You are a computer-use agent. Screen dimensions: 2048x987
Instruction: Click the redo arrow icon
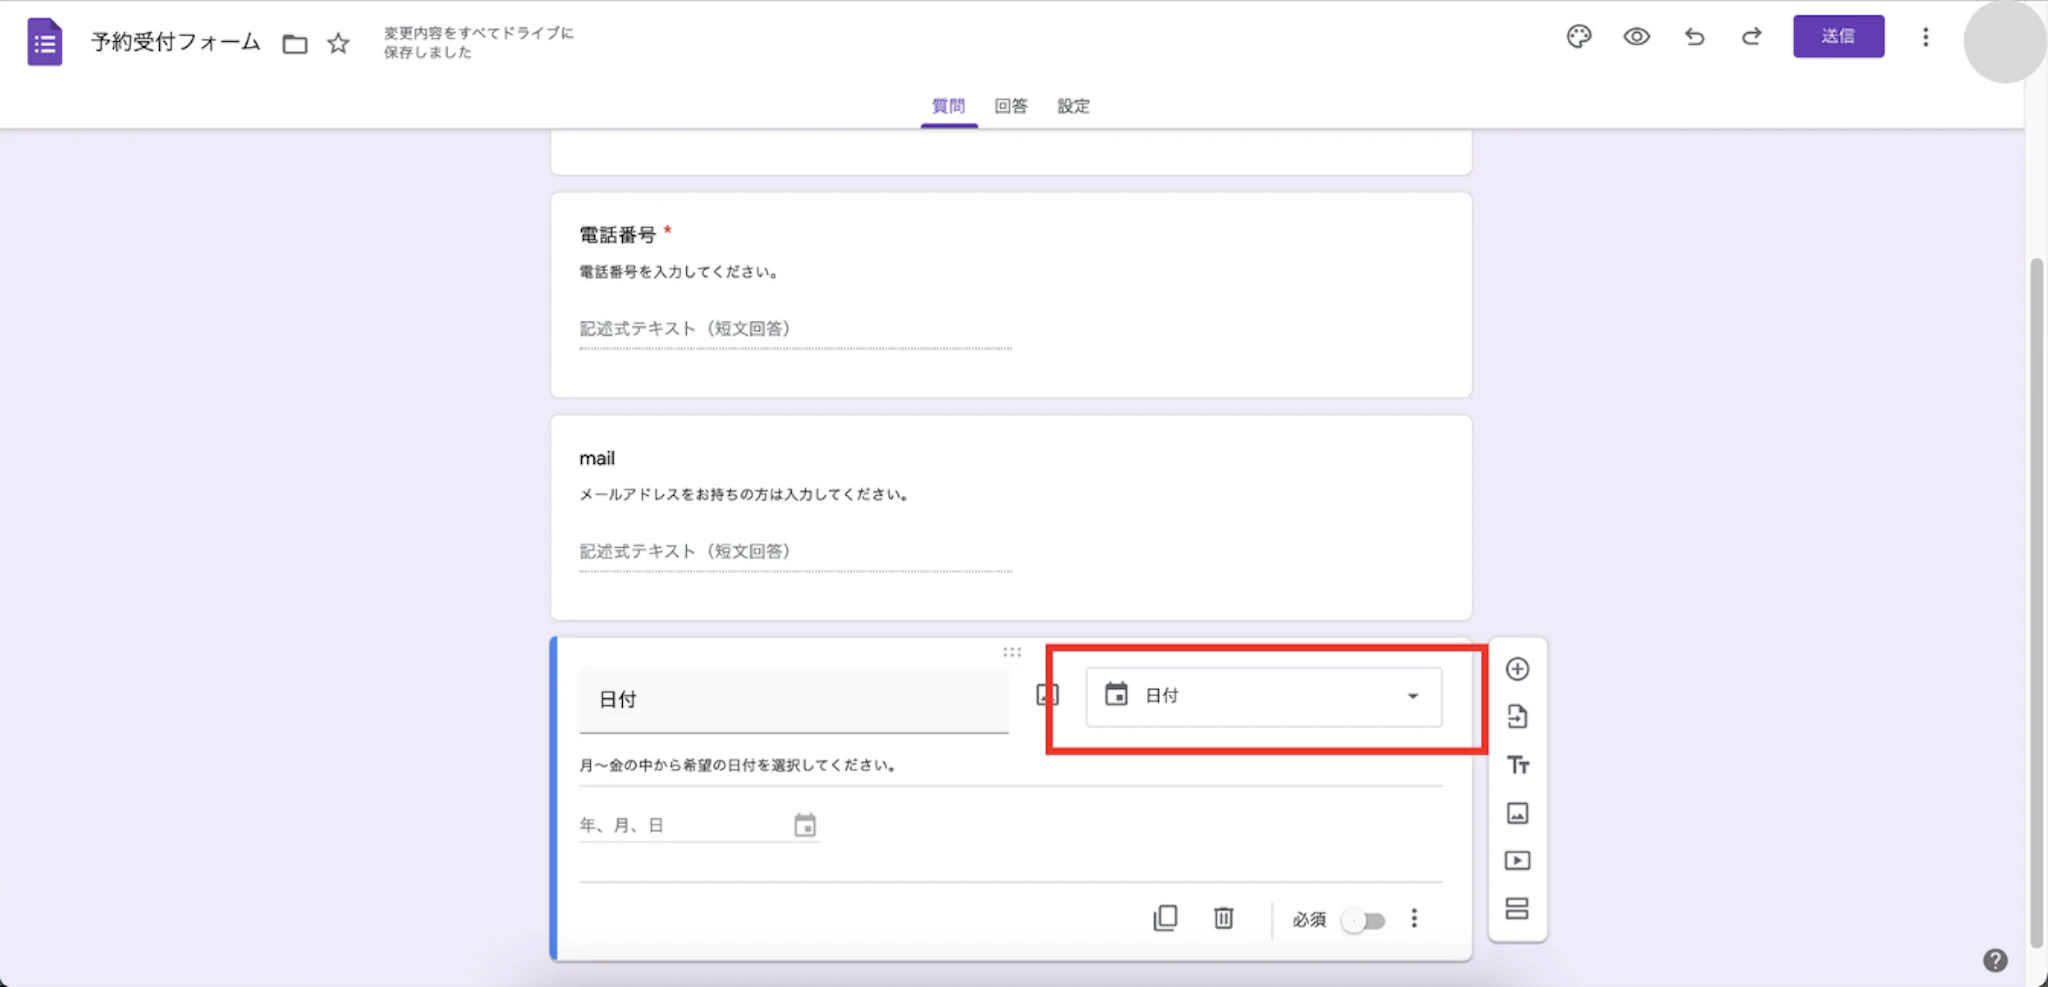[x=1752, y=36]
